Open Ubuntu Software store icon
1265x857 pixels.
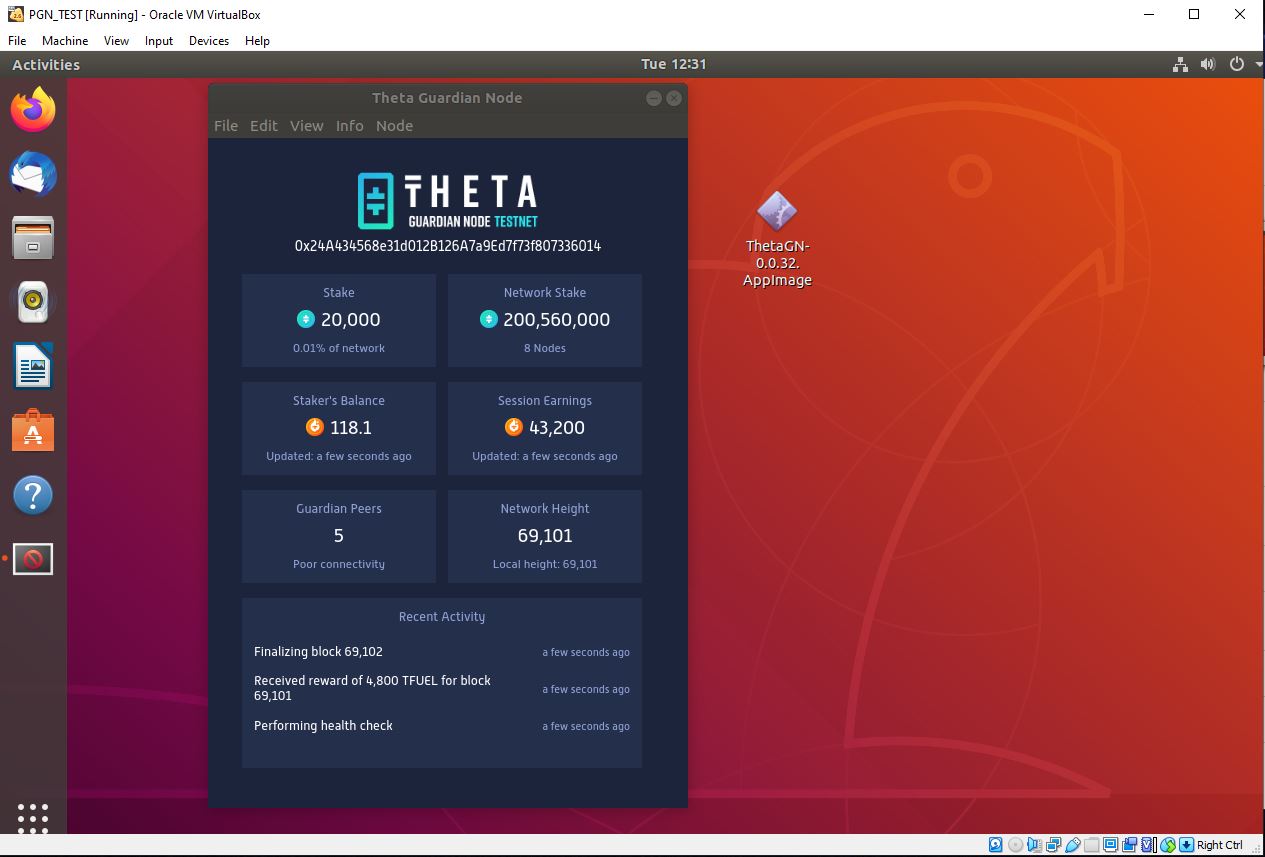(x=33, y=430)
